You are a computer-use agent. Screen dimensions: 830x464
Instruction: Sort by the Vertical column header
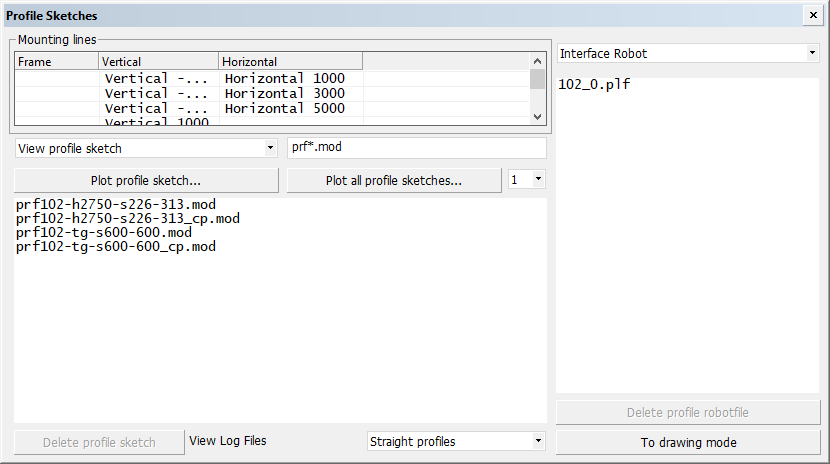[x=158, y=62]
